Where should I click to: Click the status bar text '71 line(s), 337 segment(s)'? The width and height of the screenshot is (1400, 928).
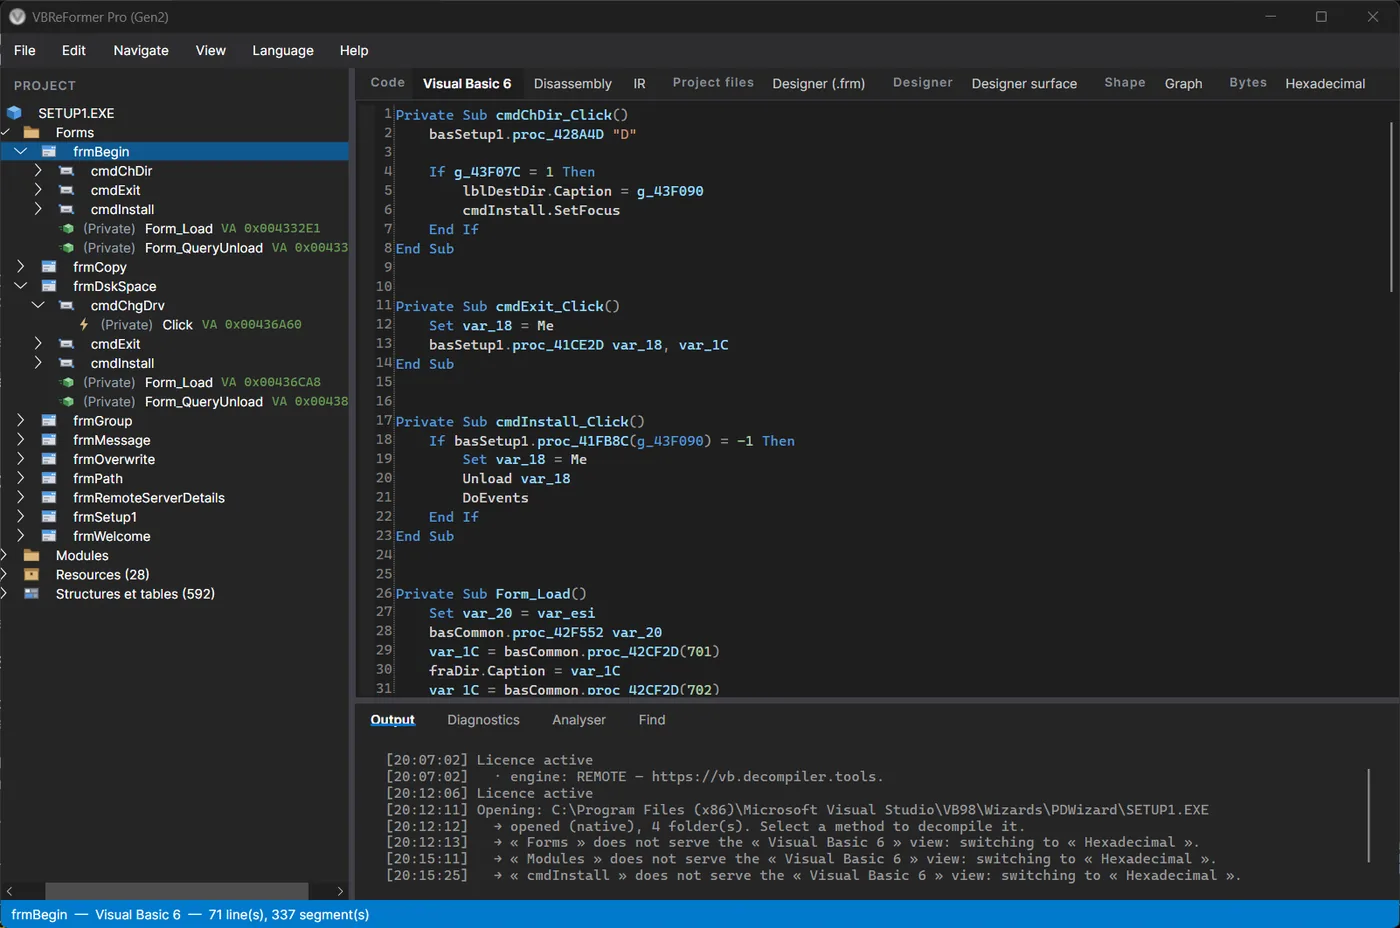click(x=289, y=915)
